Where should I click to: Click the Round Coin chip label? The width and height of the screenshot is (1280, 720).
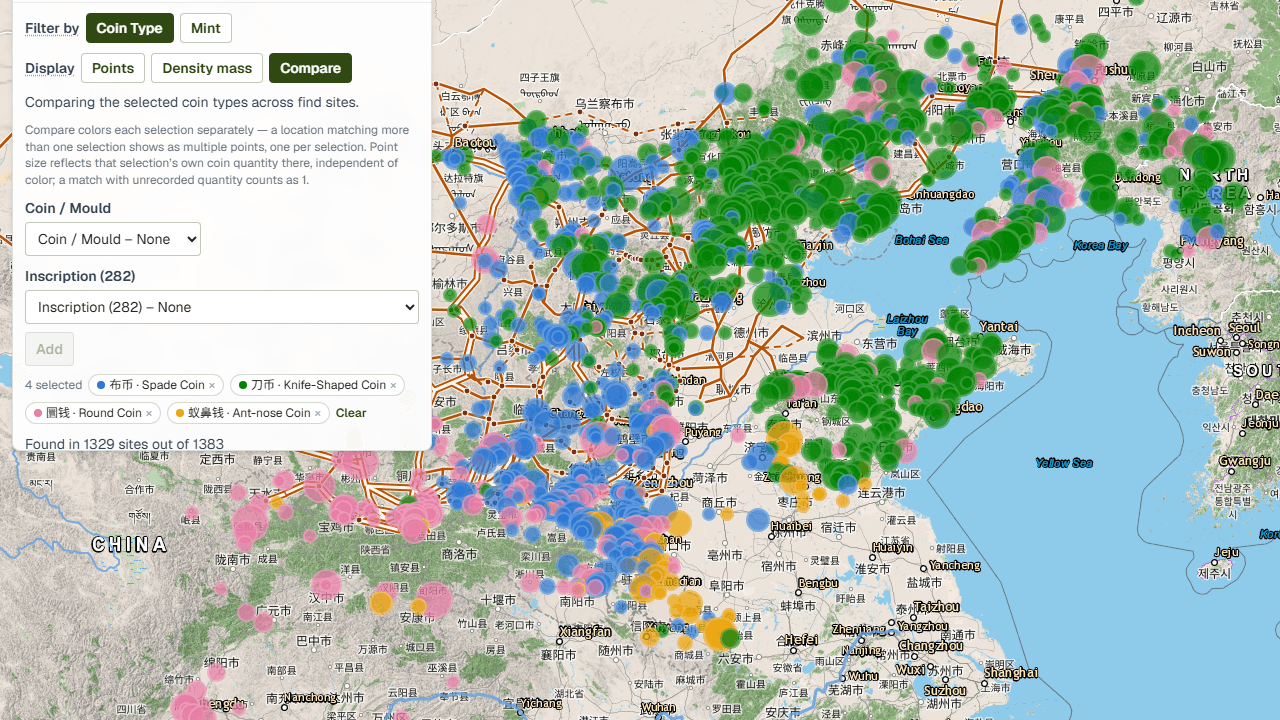[94, 413]
